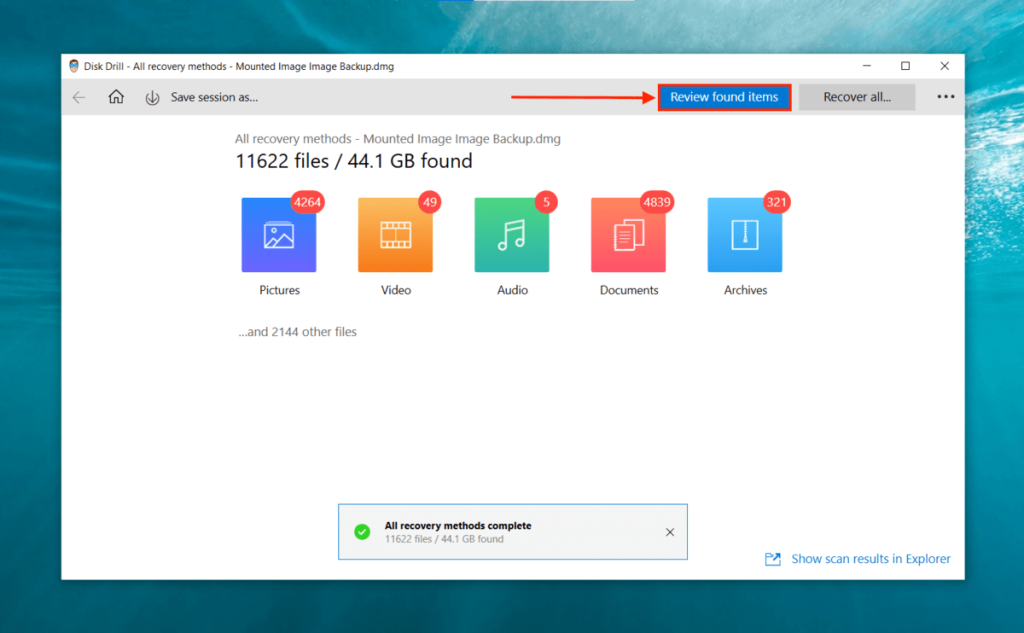Open the Recover all options

[857, 97]
